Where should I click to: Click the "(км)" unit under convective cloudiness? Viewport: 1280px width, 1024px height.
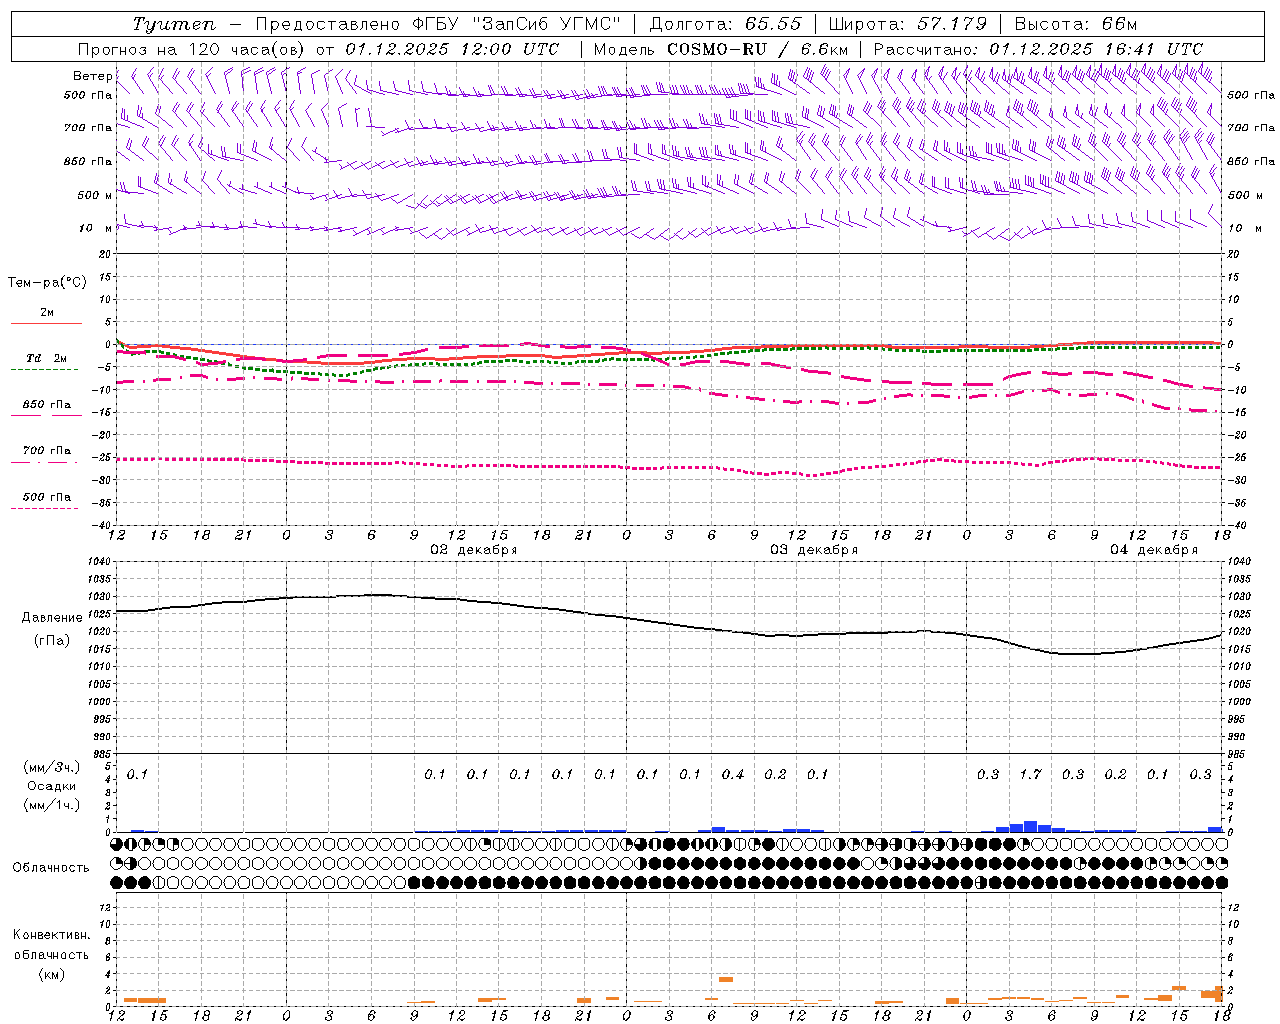pyautogui.click(x=51, y=974)
